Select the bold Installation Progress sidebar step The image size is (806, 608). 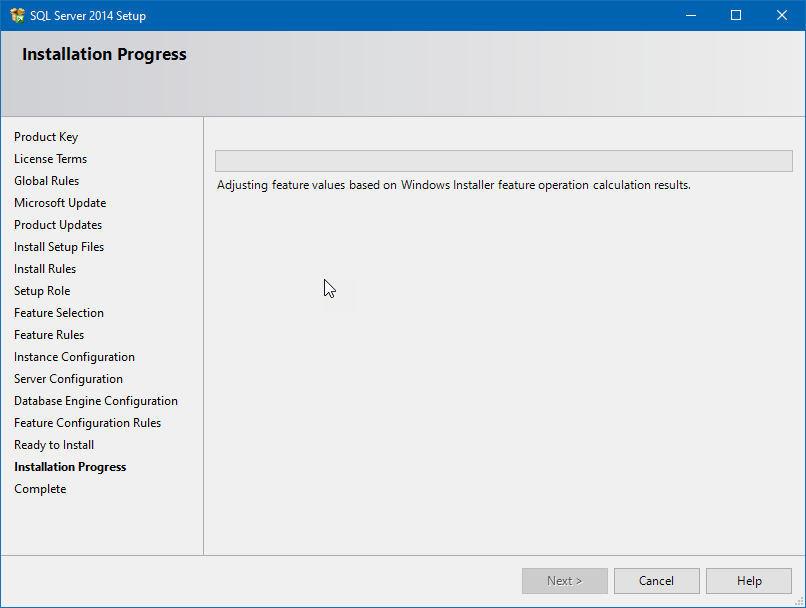70,467
